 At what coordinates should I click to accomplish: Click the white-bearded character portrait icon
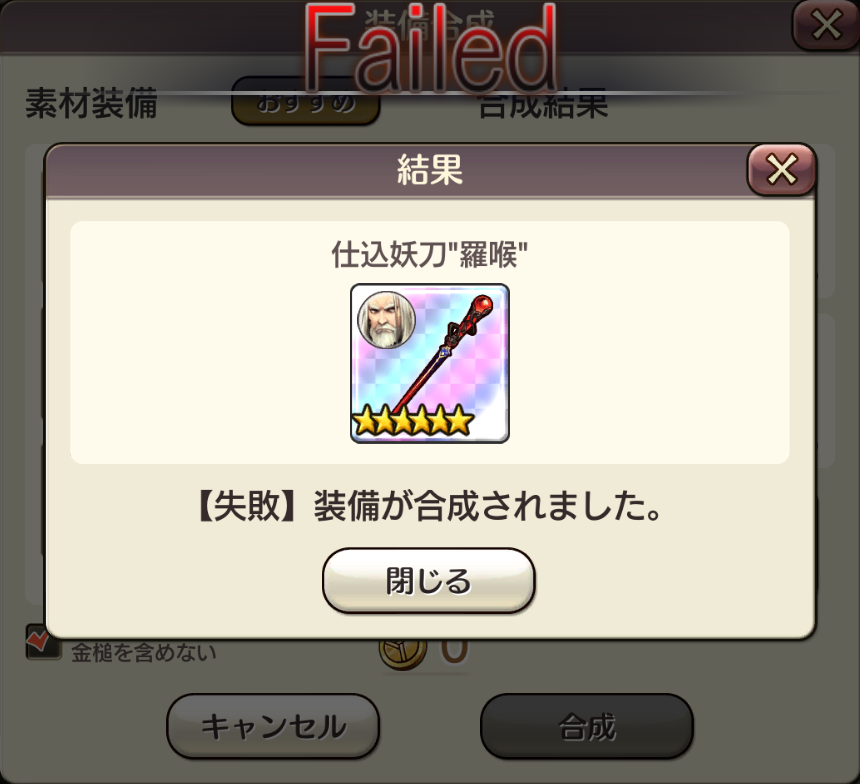(386, 320)
